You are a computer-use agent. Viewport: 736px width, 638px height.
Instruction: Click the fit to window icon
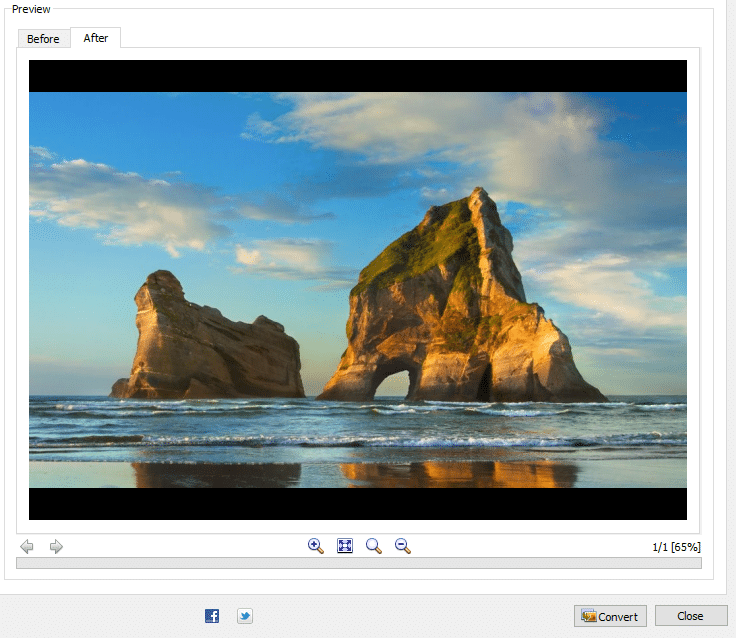point(345,546)
